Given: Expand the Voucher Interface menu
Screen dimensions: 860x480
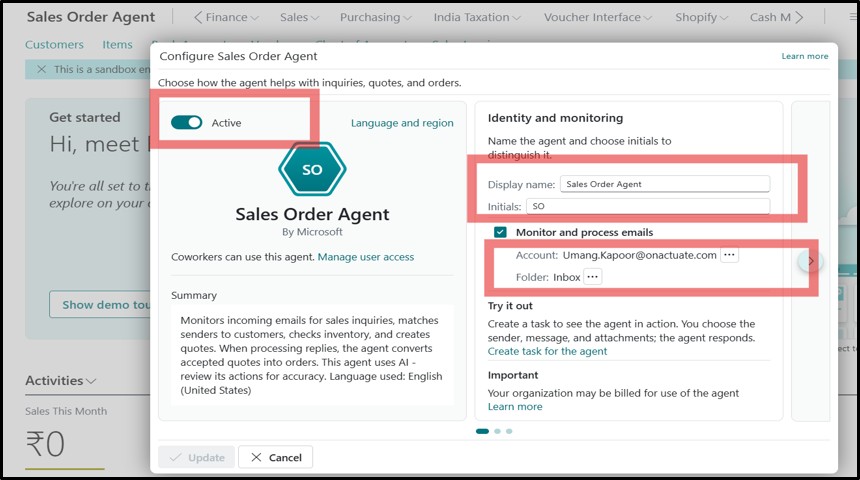Looking at the screenshot, I should click(x=598, y=18).
